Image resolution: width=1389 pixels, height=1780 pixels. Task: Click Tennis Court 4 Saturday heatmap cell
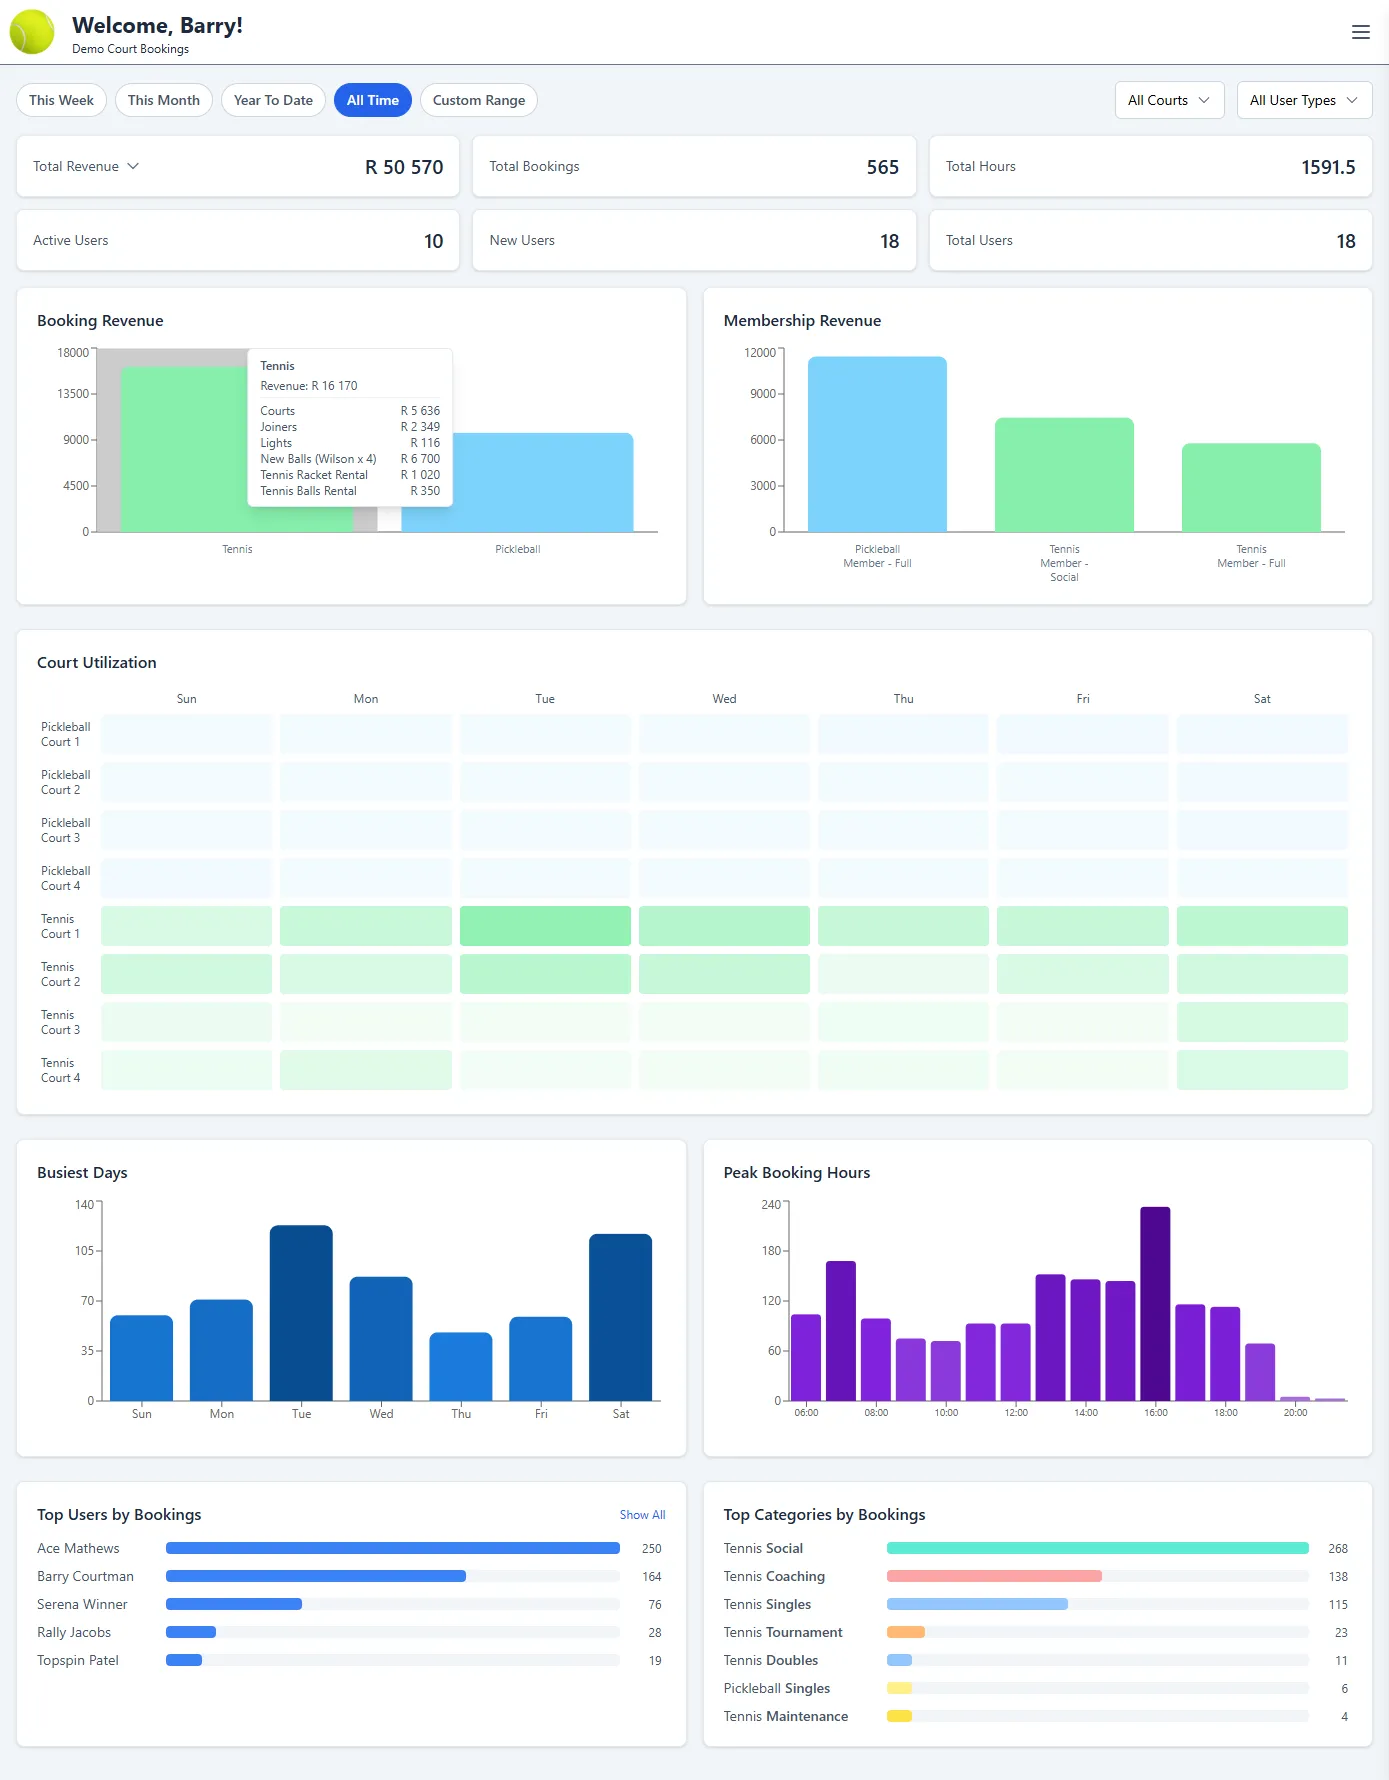[1262, 1070]
